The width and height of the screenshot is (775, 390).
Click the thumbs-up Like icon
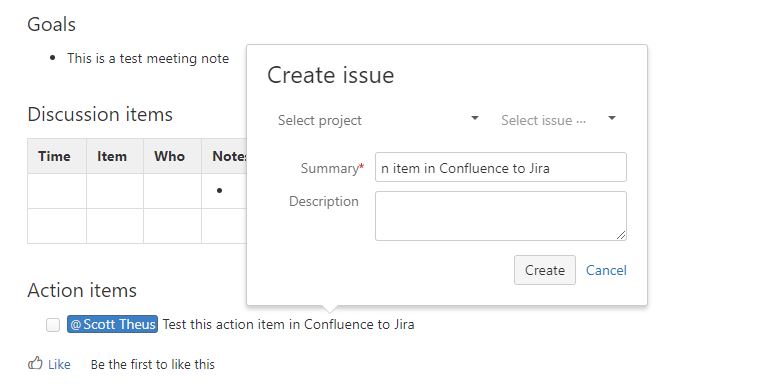coord(35,364)
